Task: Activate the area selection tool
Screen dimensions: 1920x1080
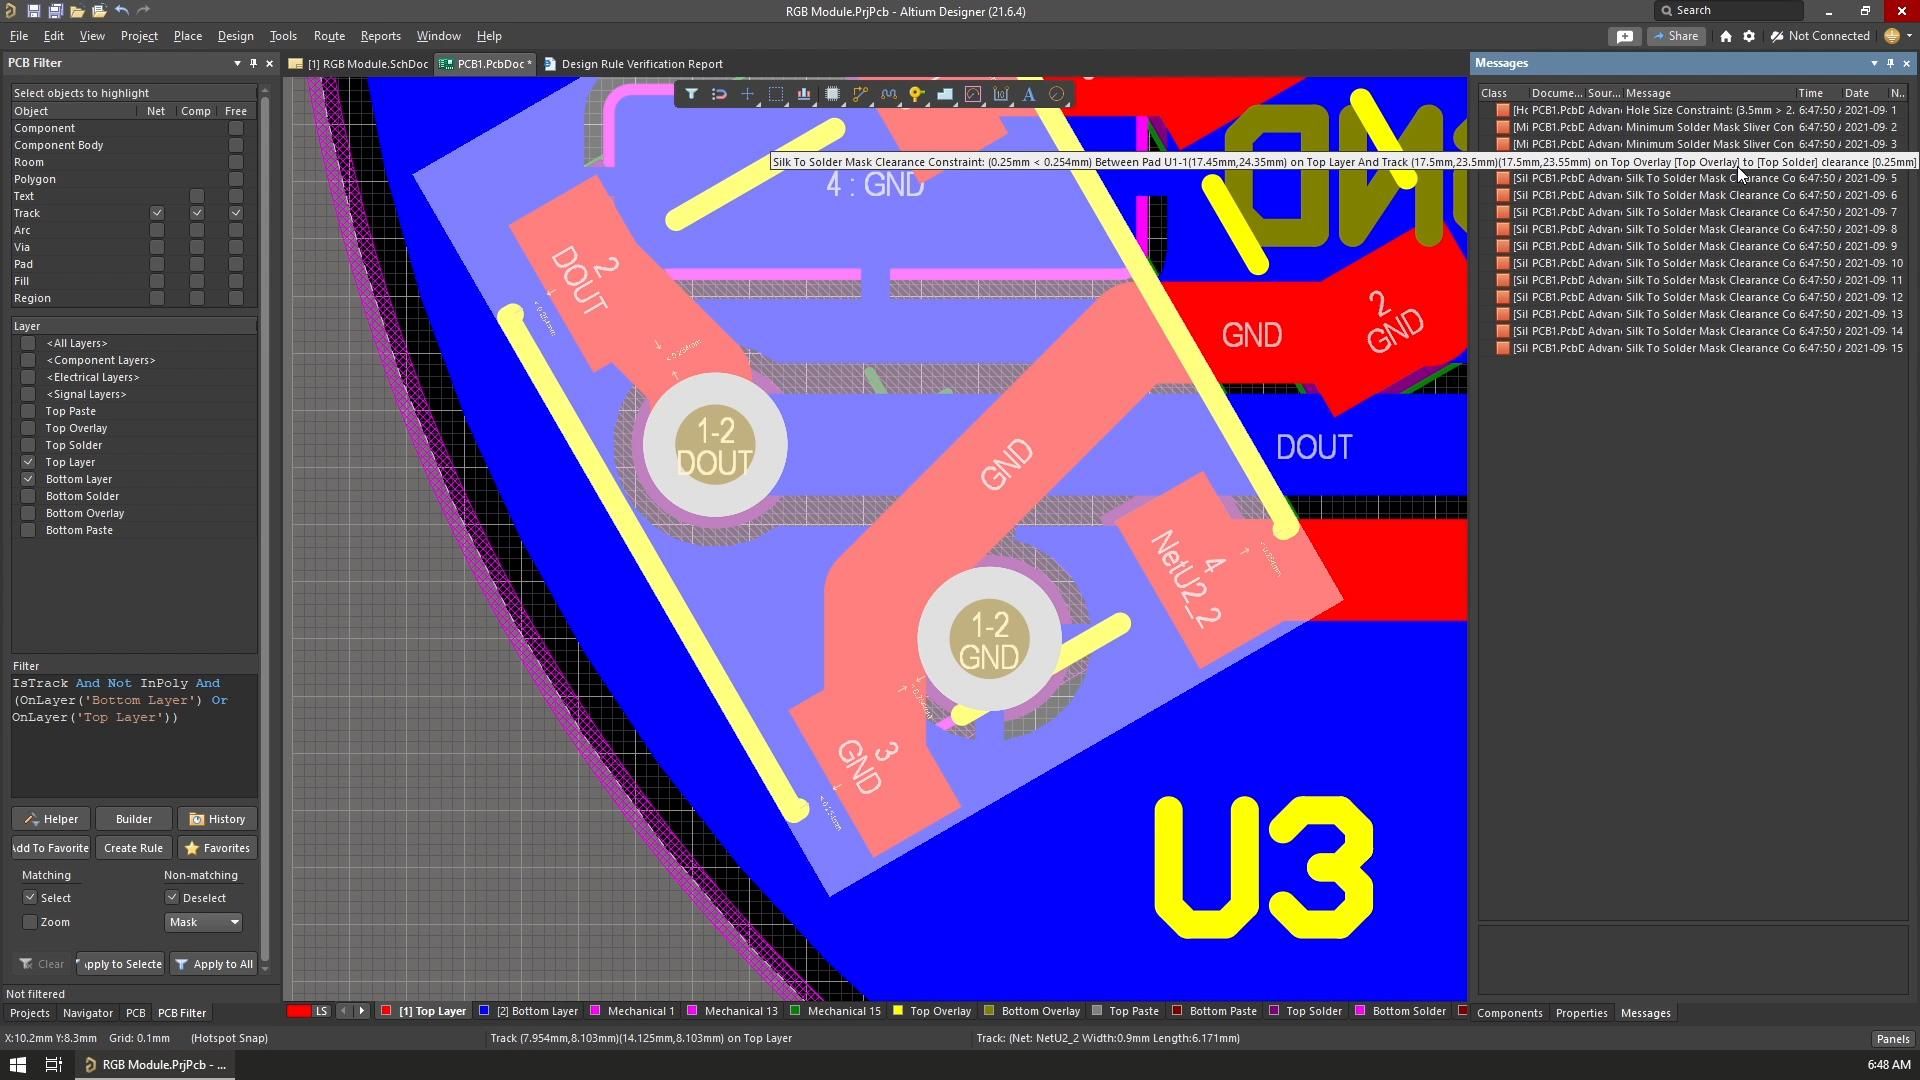Action: pyautogui.click(x=776, y=94)
